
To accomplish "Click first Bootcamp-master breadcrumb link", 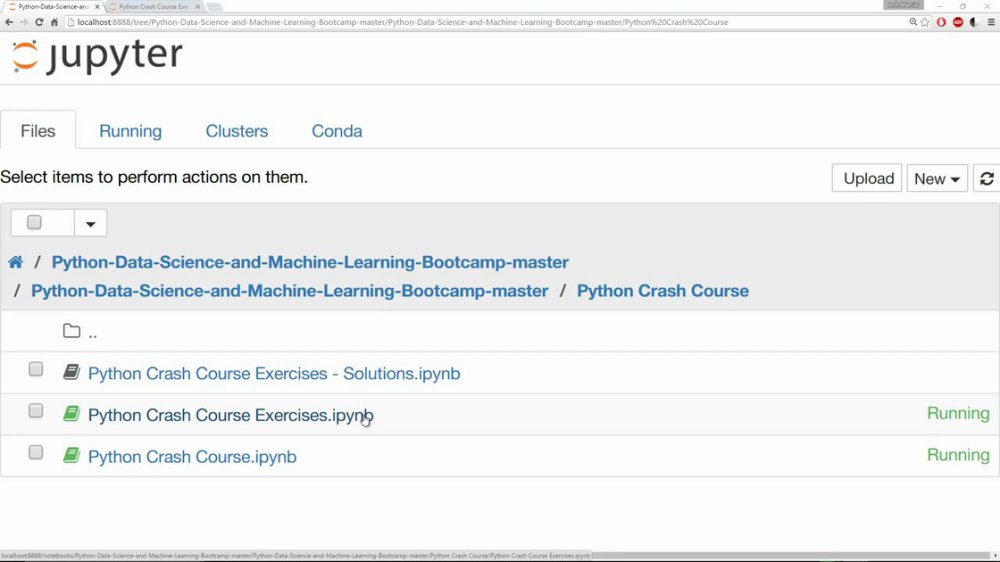I will (310, 262).
